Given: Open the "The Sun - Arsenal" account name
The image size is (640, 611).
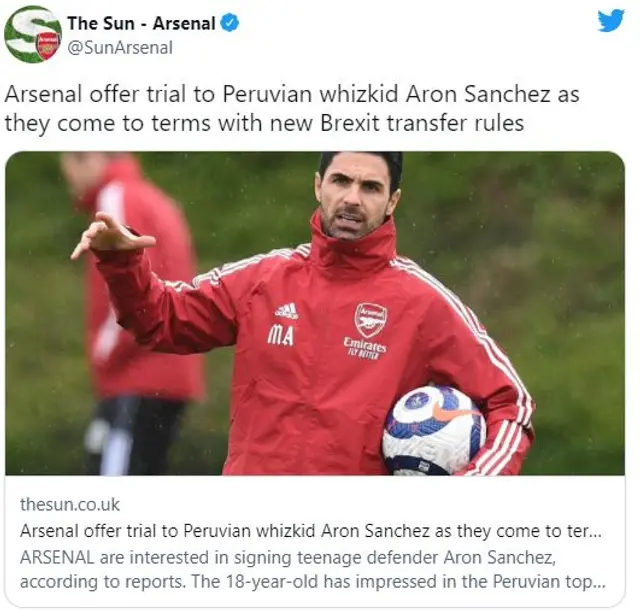Looking at the screenshot, I should [141, 23].
